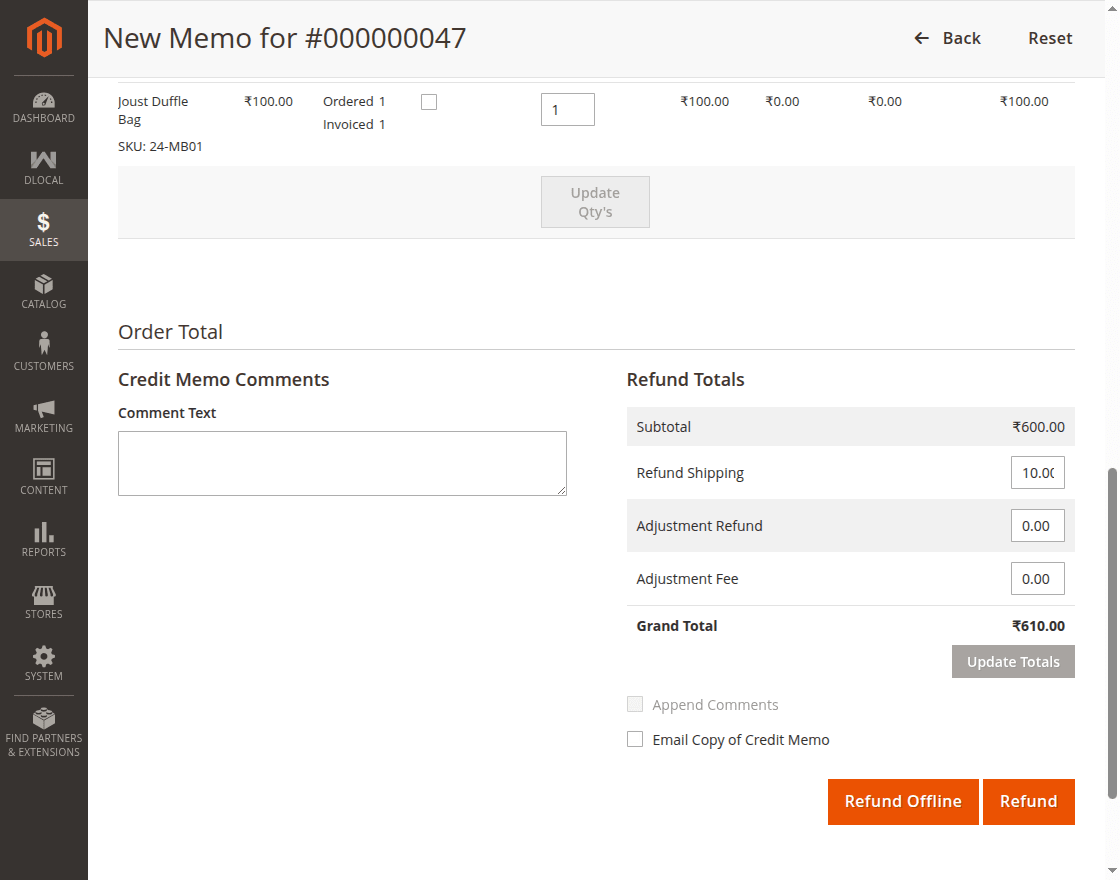Check the return-to-stock box for Joust Duffle Bag
Viewport: 1120px width, 880px height.
tap(428, 101)
